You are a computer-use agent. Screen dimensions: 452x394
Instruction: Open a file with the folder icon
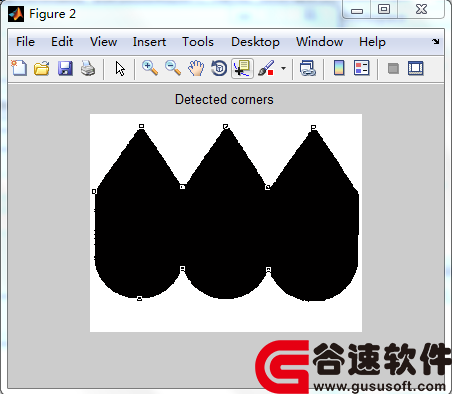pyautogui.click(x=42, y=68)
